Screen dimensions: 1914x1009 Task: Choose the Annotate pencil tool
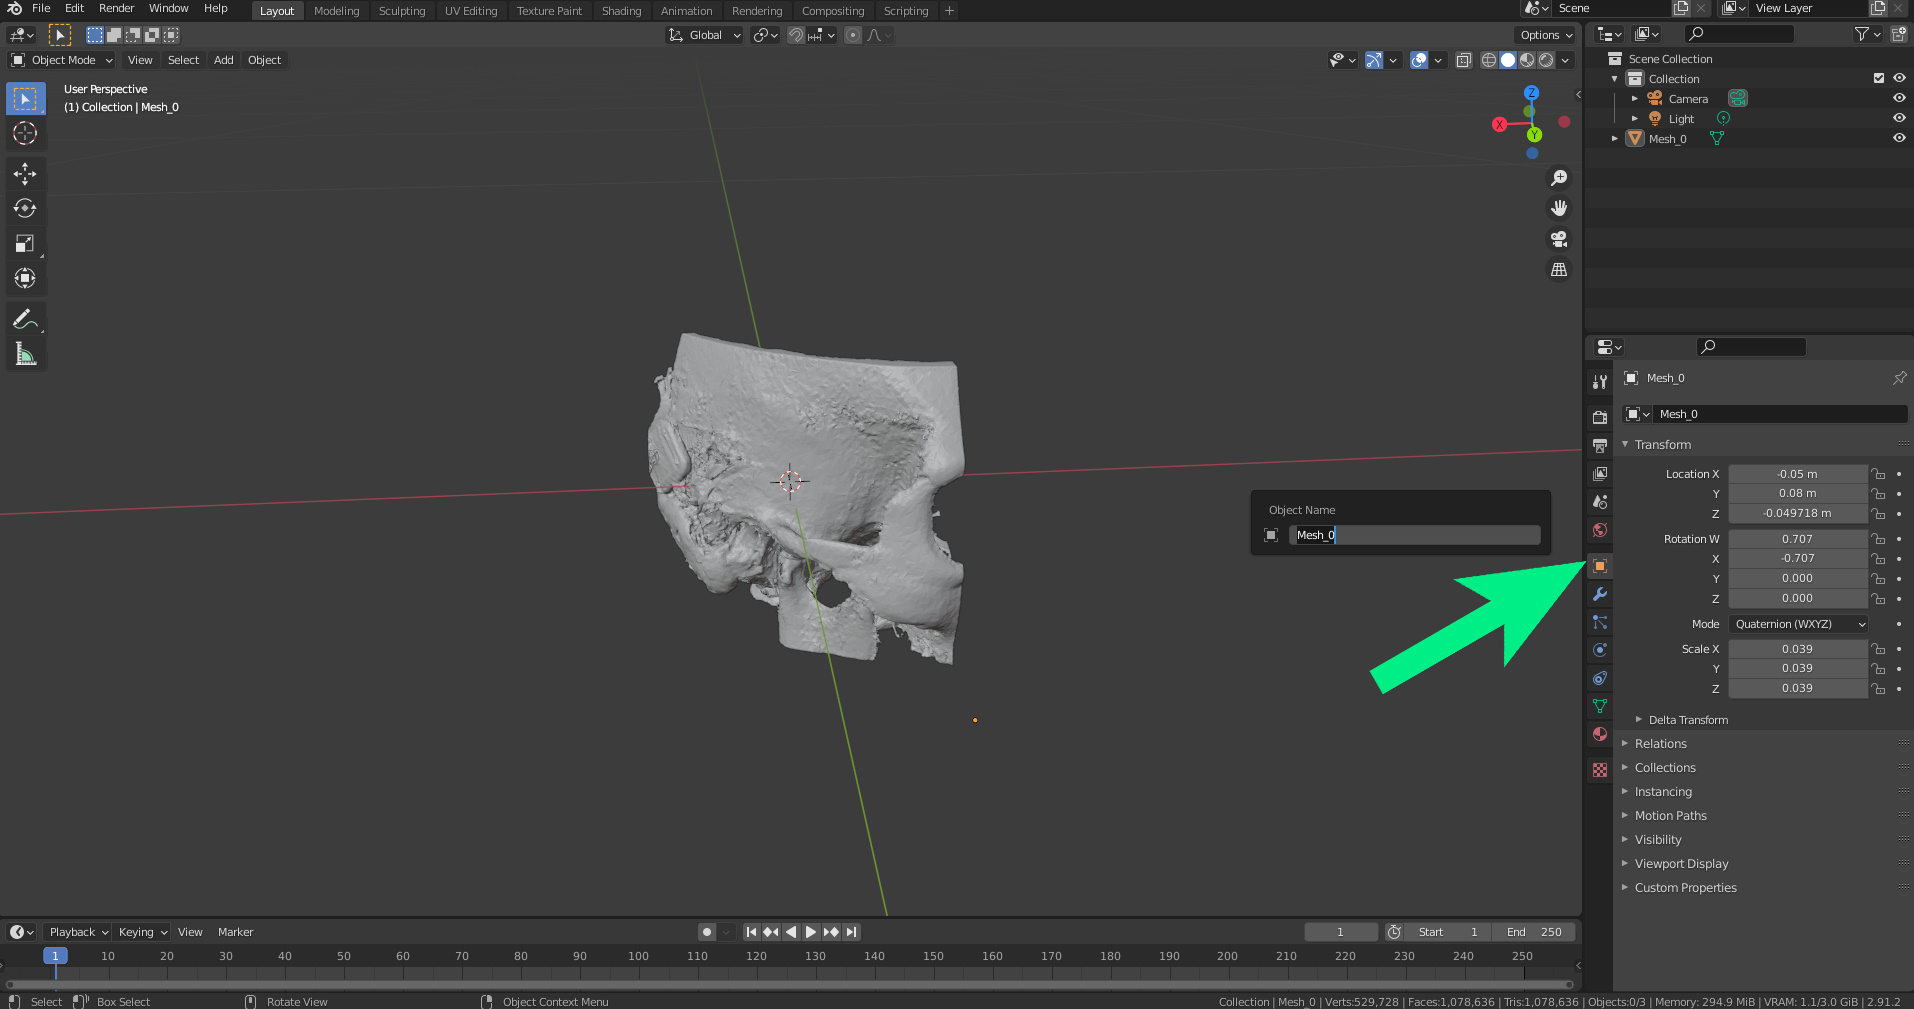[25, 320]
